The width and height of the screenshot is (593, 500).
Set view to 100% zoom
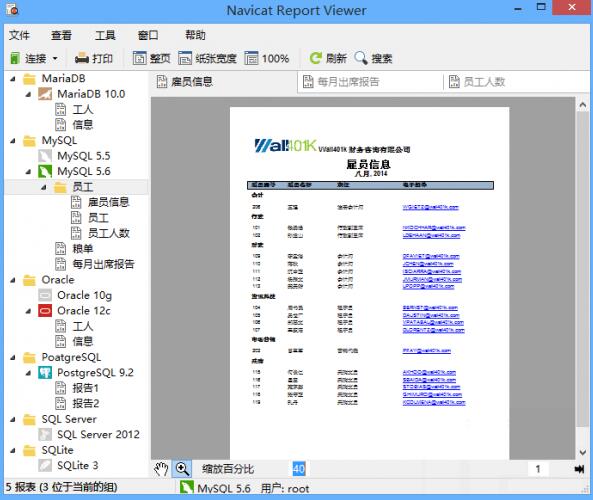tap(267, 58)
